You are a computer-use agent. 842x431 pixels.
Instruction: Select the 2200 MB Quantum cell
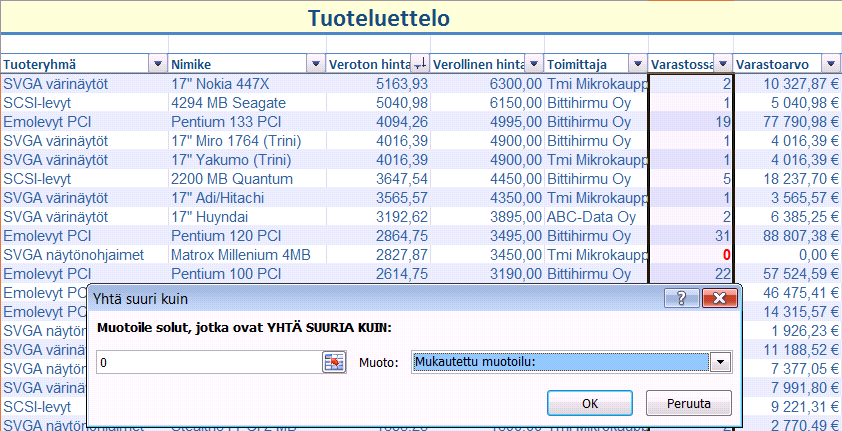[x=247, y=179]
